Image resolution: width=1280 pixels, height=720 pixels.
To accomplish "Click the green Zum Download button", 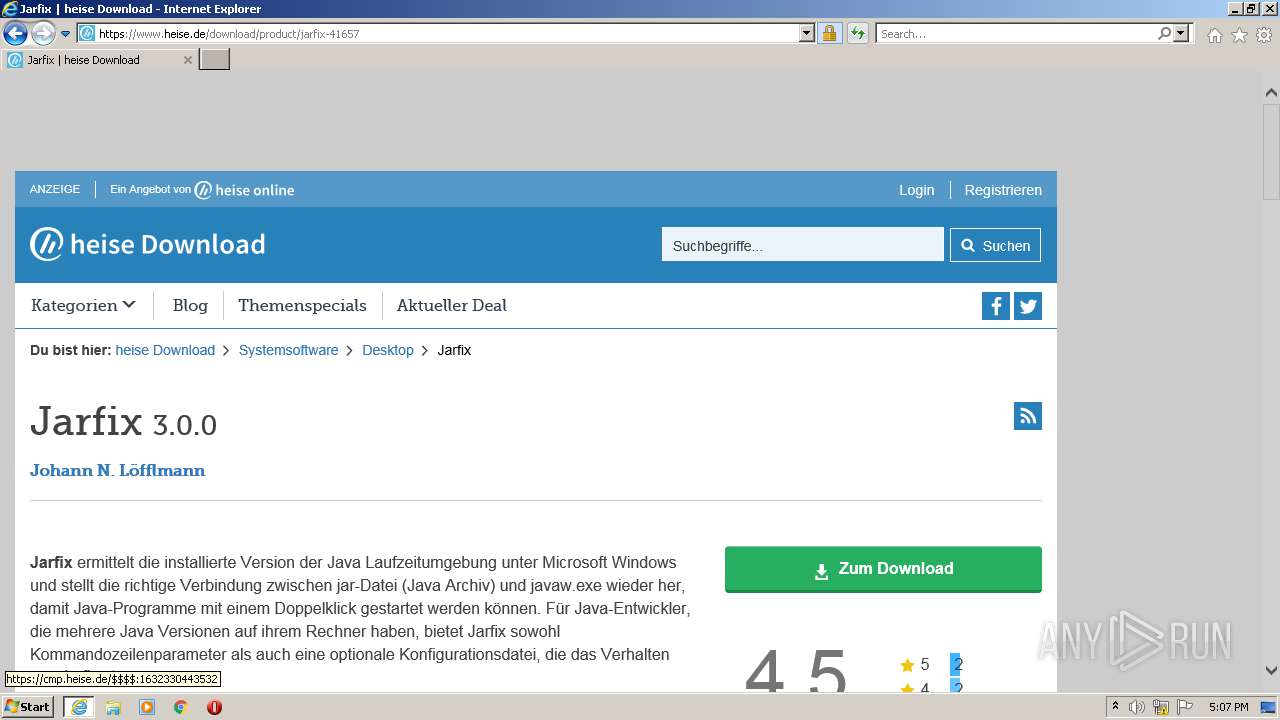I will point(883,569).
